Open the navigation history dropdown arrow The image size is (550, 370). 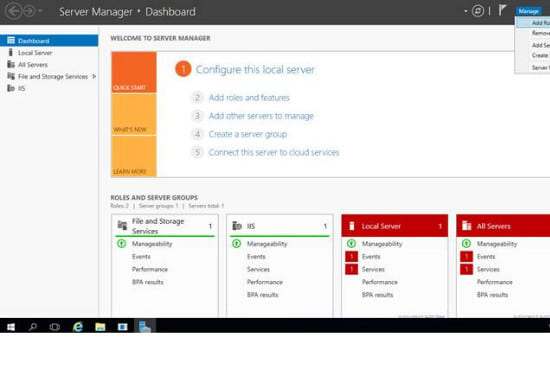point(40,11)
